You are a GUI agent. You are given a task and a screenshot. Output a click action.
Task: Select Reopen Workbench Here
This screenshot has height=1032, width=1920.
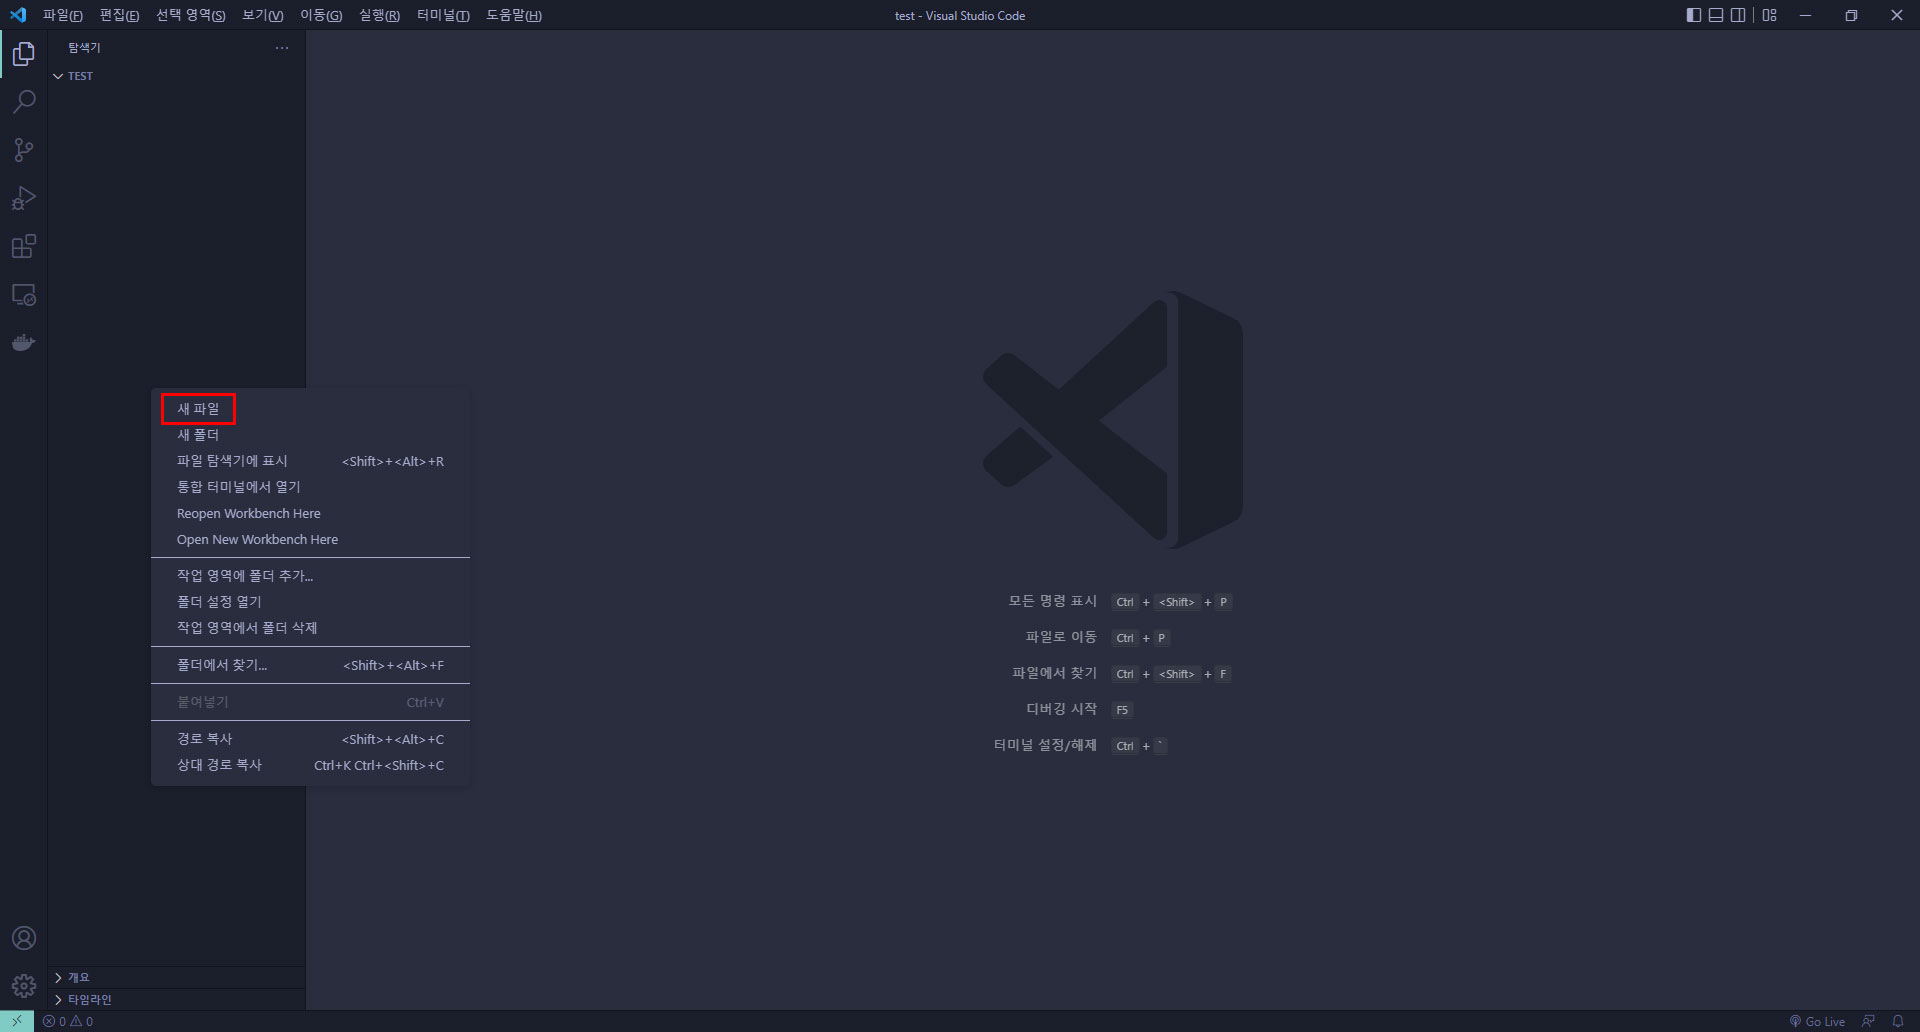pyautogui.click(x=310, y=513)
